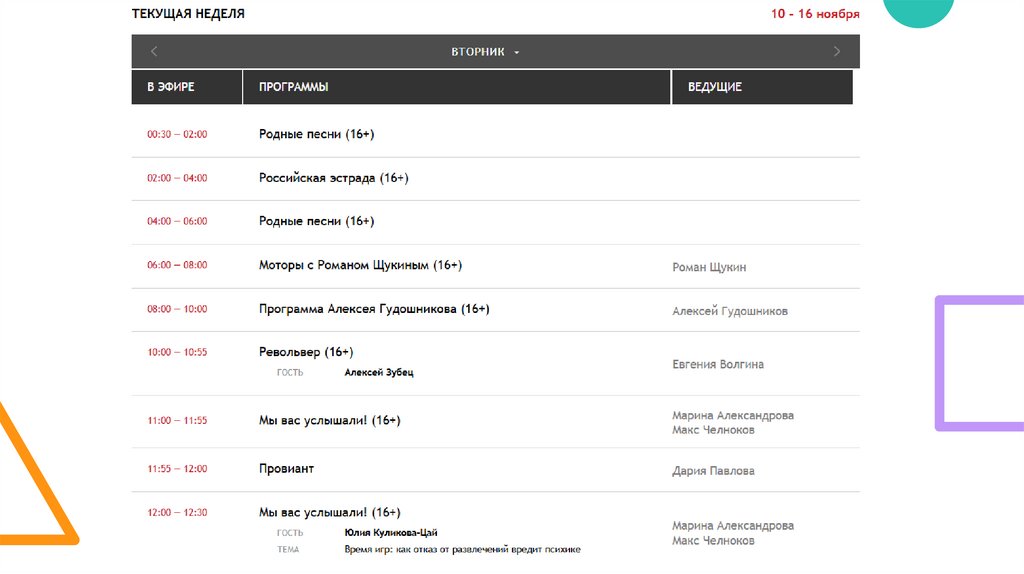Click guest name Юлия Кулникова-Цай
The width and height of the screenshot is (1024, 574).
point(391,533)
